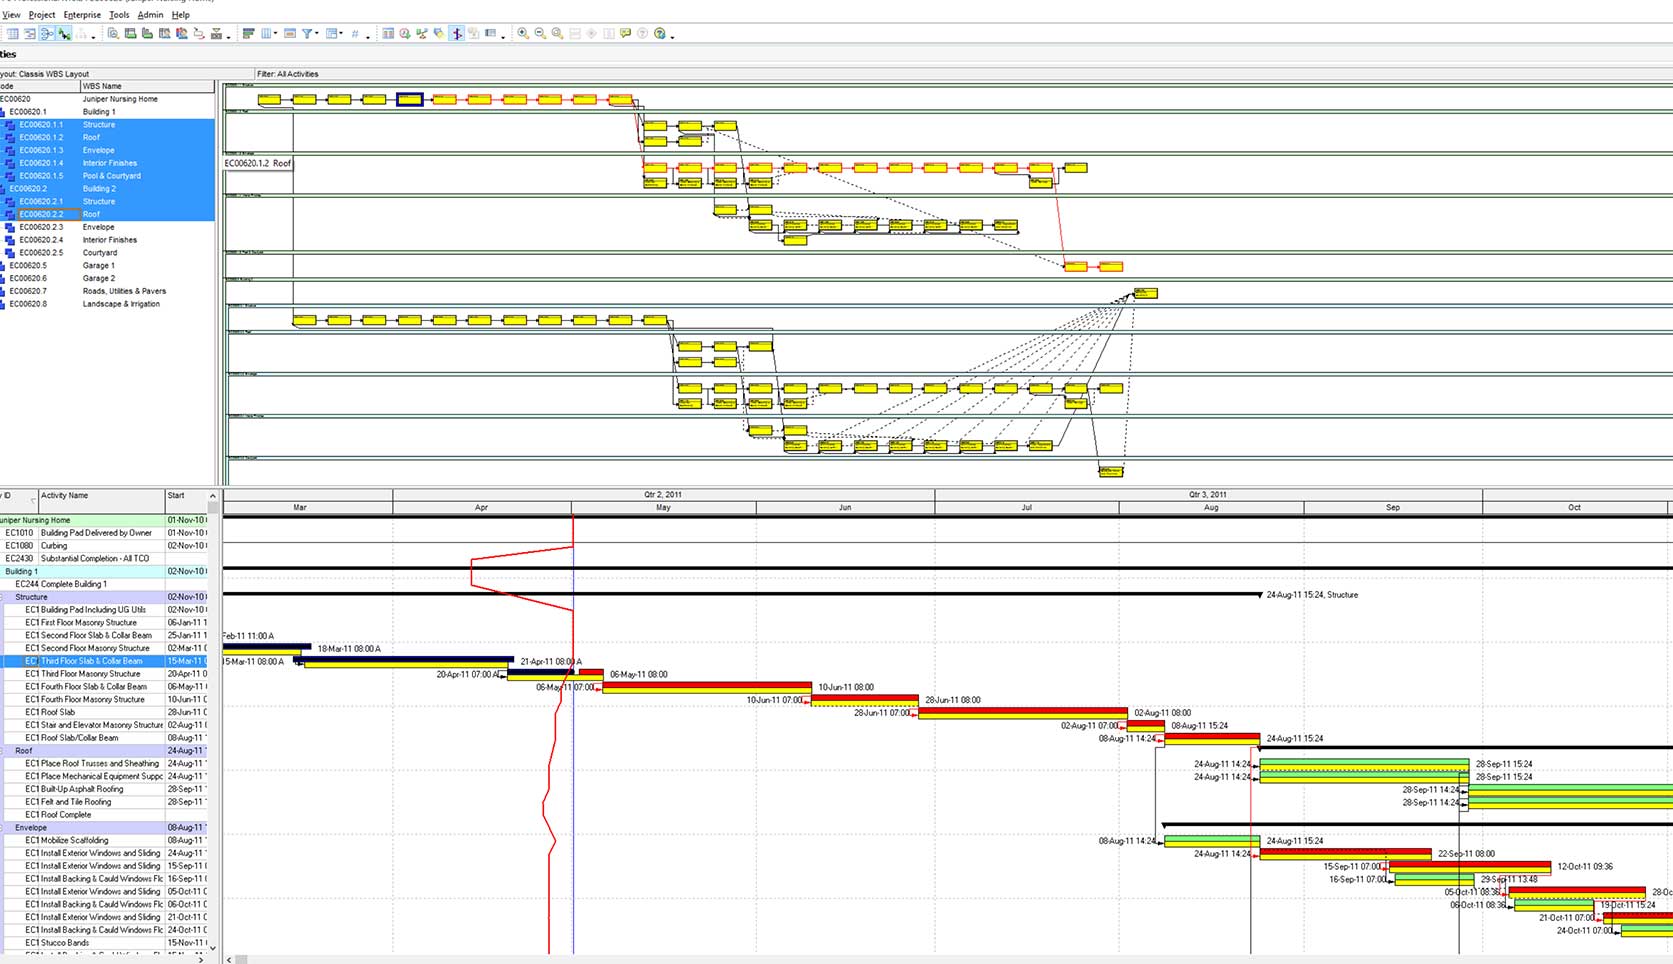This screenshot has width=1673, height=964.
Task: Click the yellow Hint Help icon
Action: [626, 33]
